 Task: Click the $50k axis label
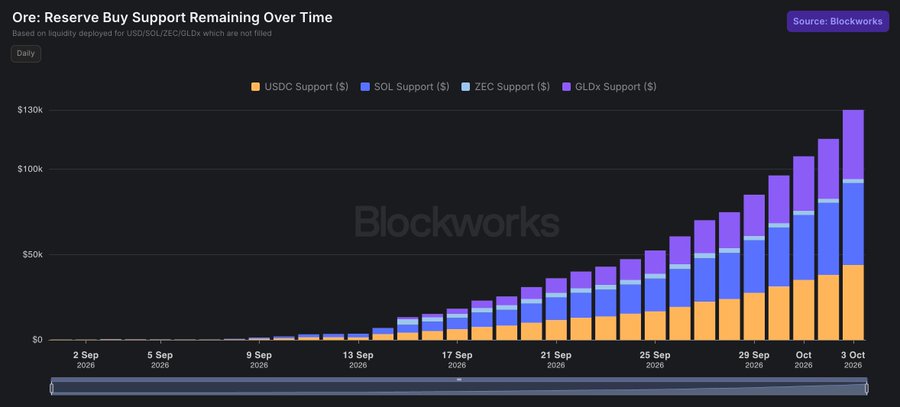click(32, 254)
